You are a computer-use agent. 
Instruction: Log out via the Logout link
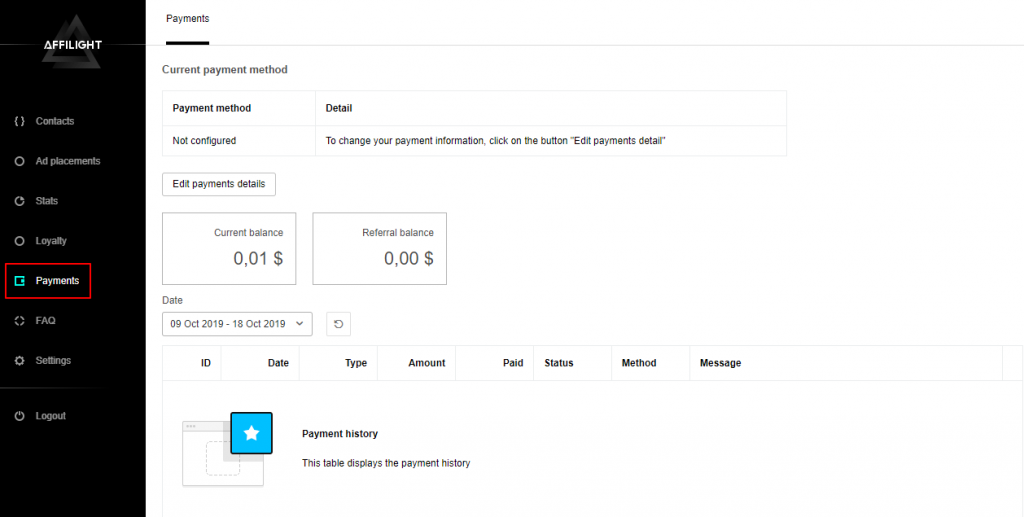[51, 416]
